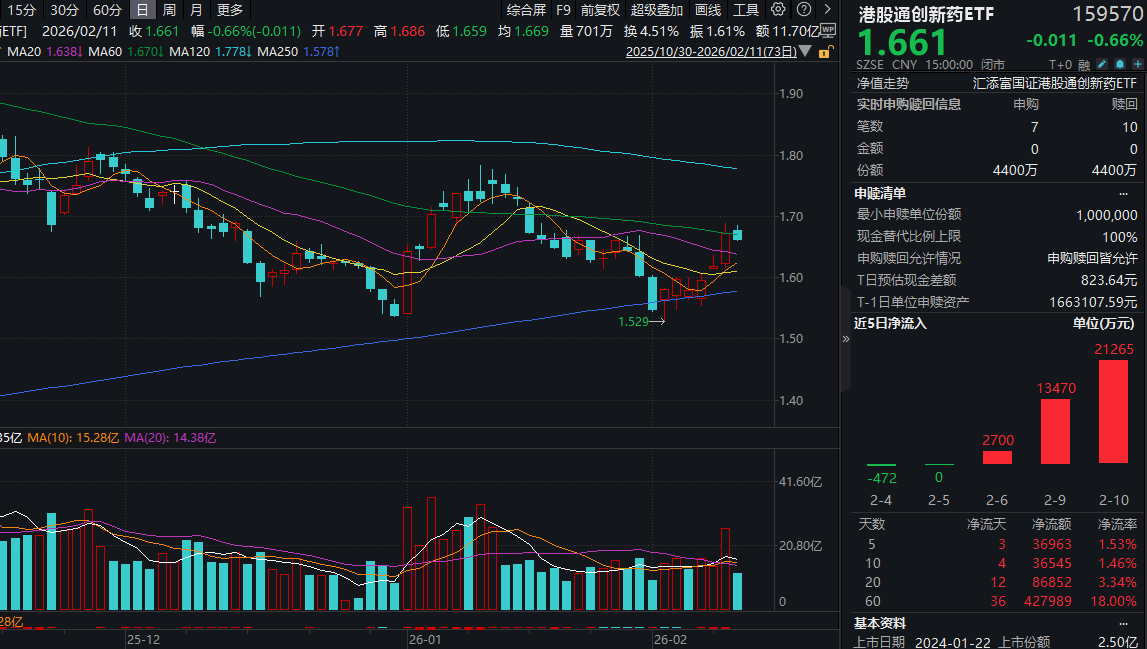
Task: Click the 画线 drawing tool button
Action: click(707, 10)
